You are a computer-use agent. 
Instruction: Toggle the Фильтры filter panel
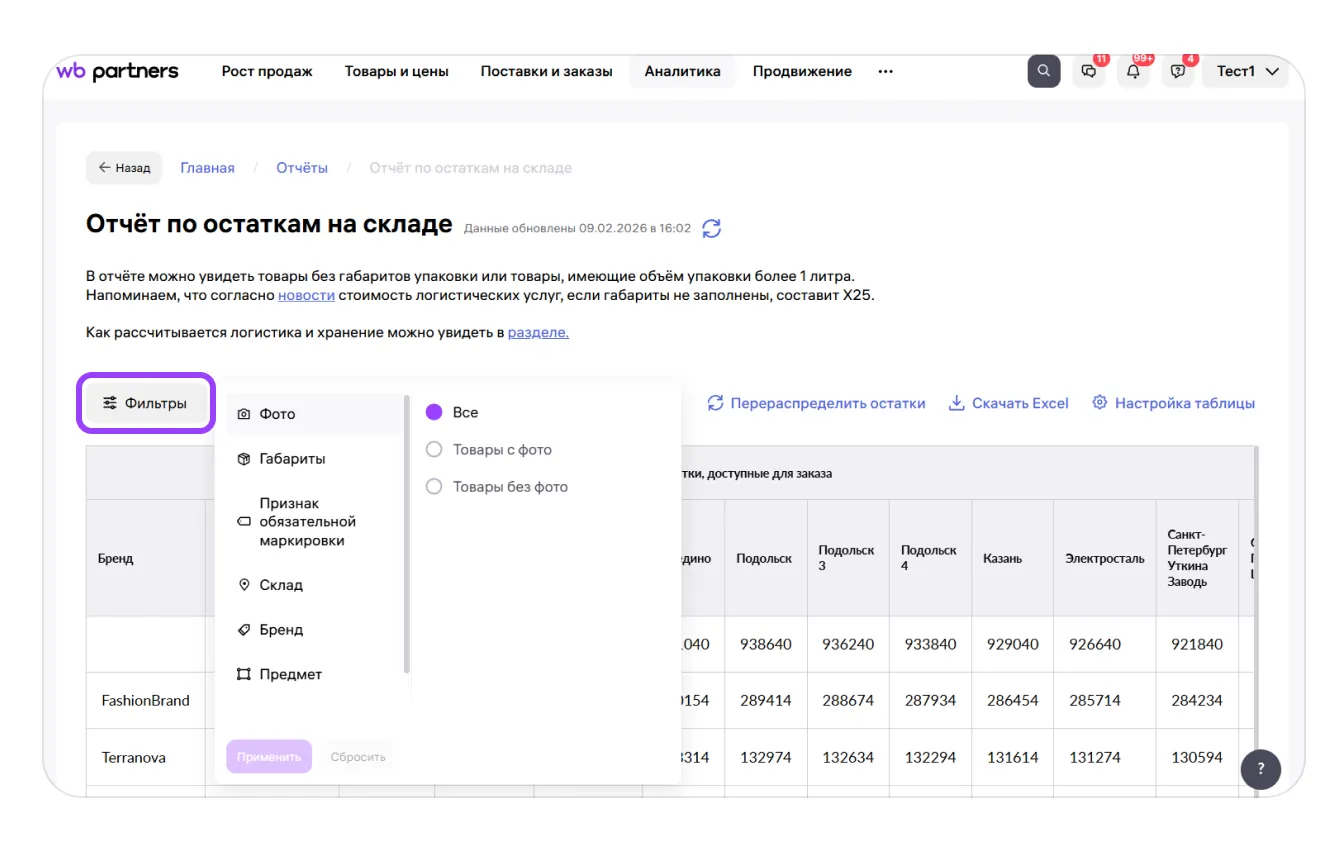click(146, 403)
